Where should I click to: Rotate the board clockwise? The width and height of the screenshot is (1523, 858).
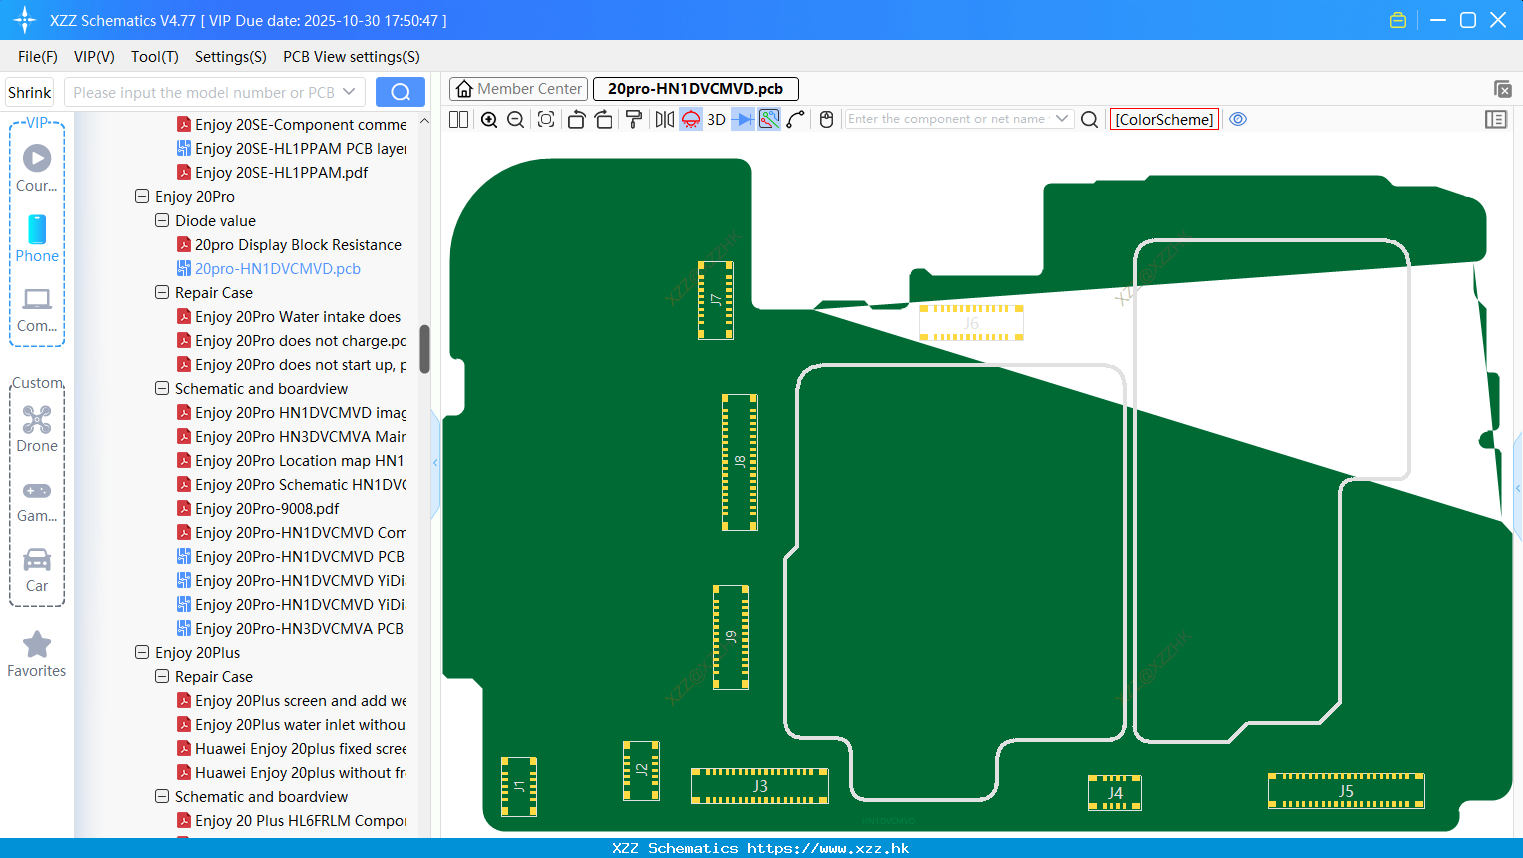604,119
